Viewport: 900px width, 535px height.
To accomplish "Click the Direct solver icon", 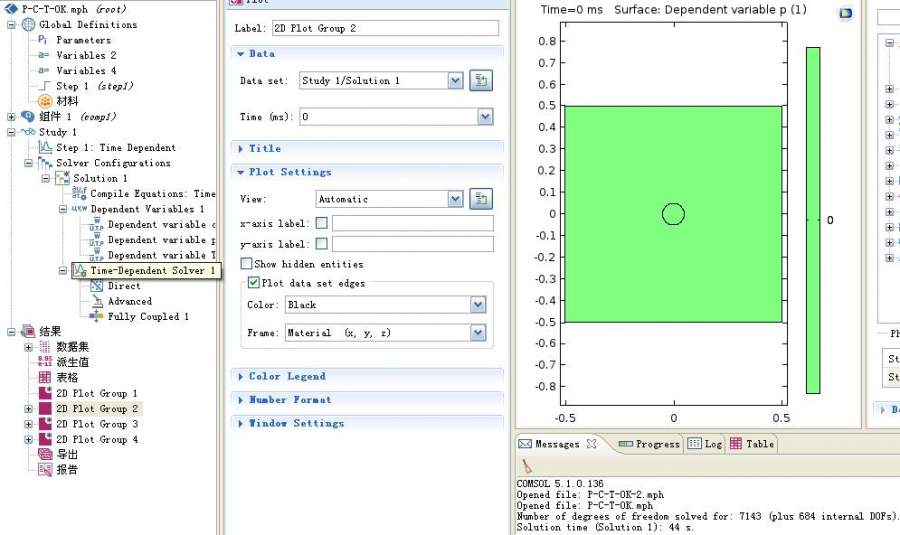I will click(96, 285).
